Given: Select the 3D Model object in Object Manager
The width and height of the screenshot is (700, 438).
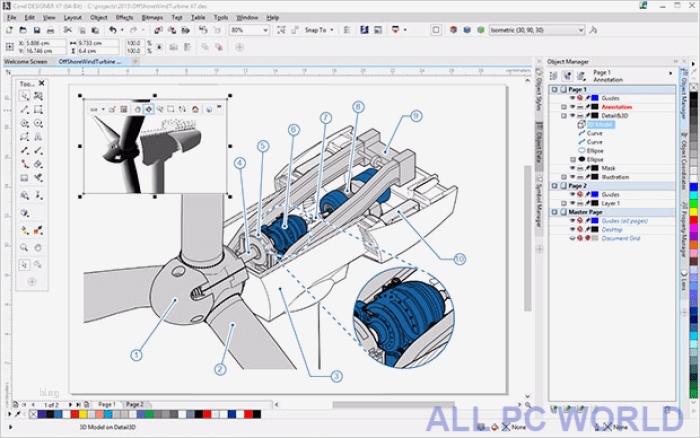Looking at the screenshot, I should [x=600, y=125].
